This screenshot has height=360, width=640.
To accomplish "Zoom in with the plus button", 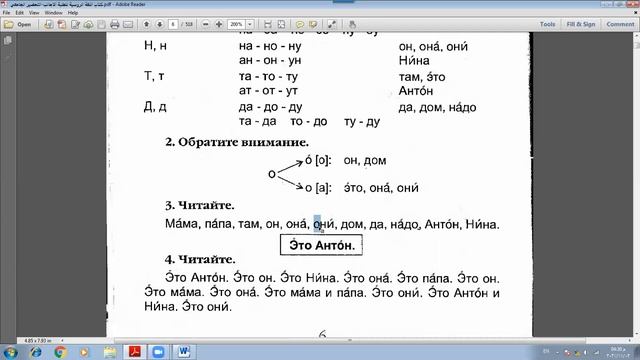I will [x=219, y=24].
